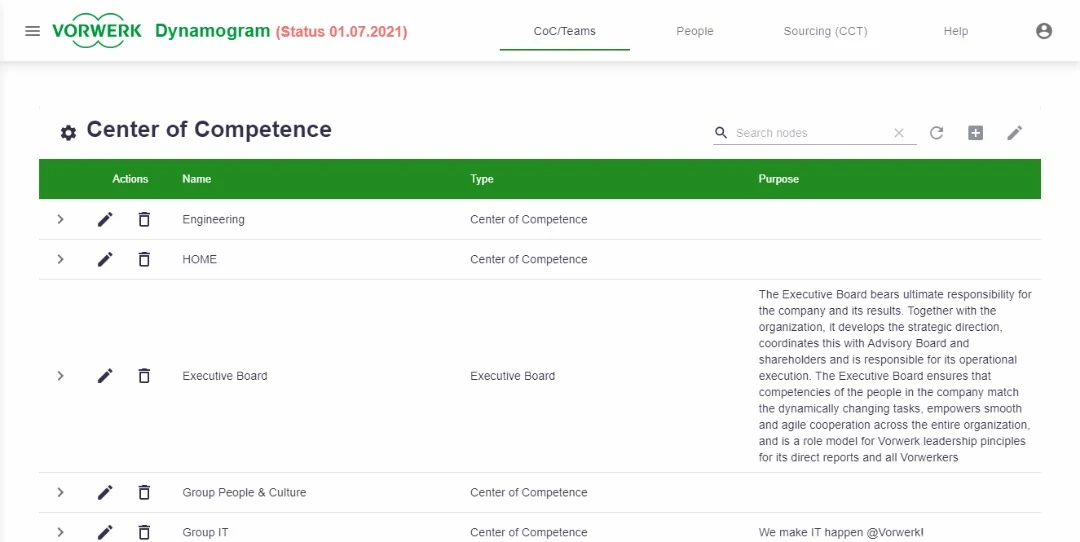Viewport: 1080px width, 542px height.
Task: Delete the Group People & Culture row
Action: tap(144, 492)
